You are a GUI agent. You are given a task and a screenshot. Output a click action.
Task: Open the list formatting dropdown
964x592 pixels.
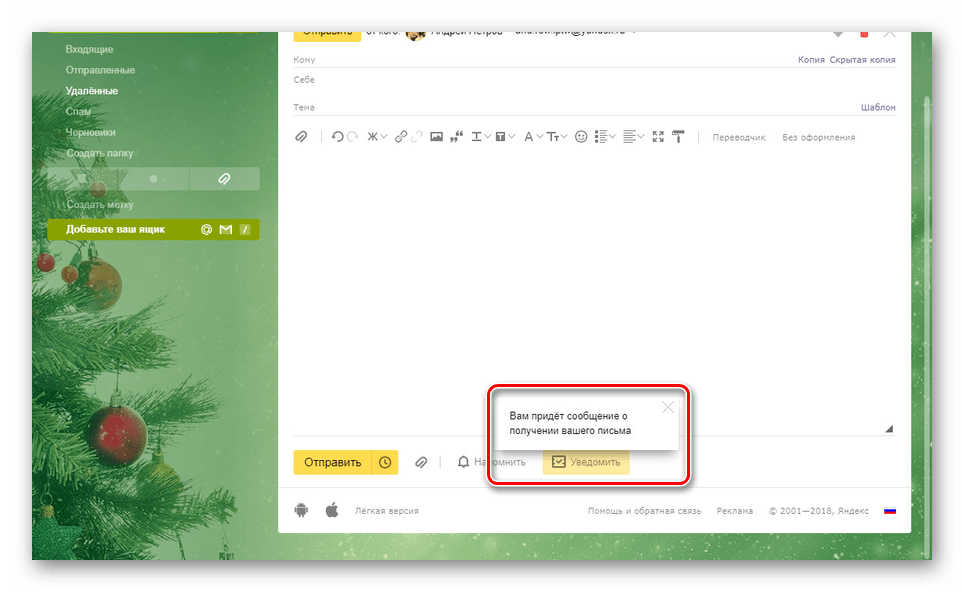(x=605, y=136)
